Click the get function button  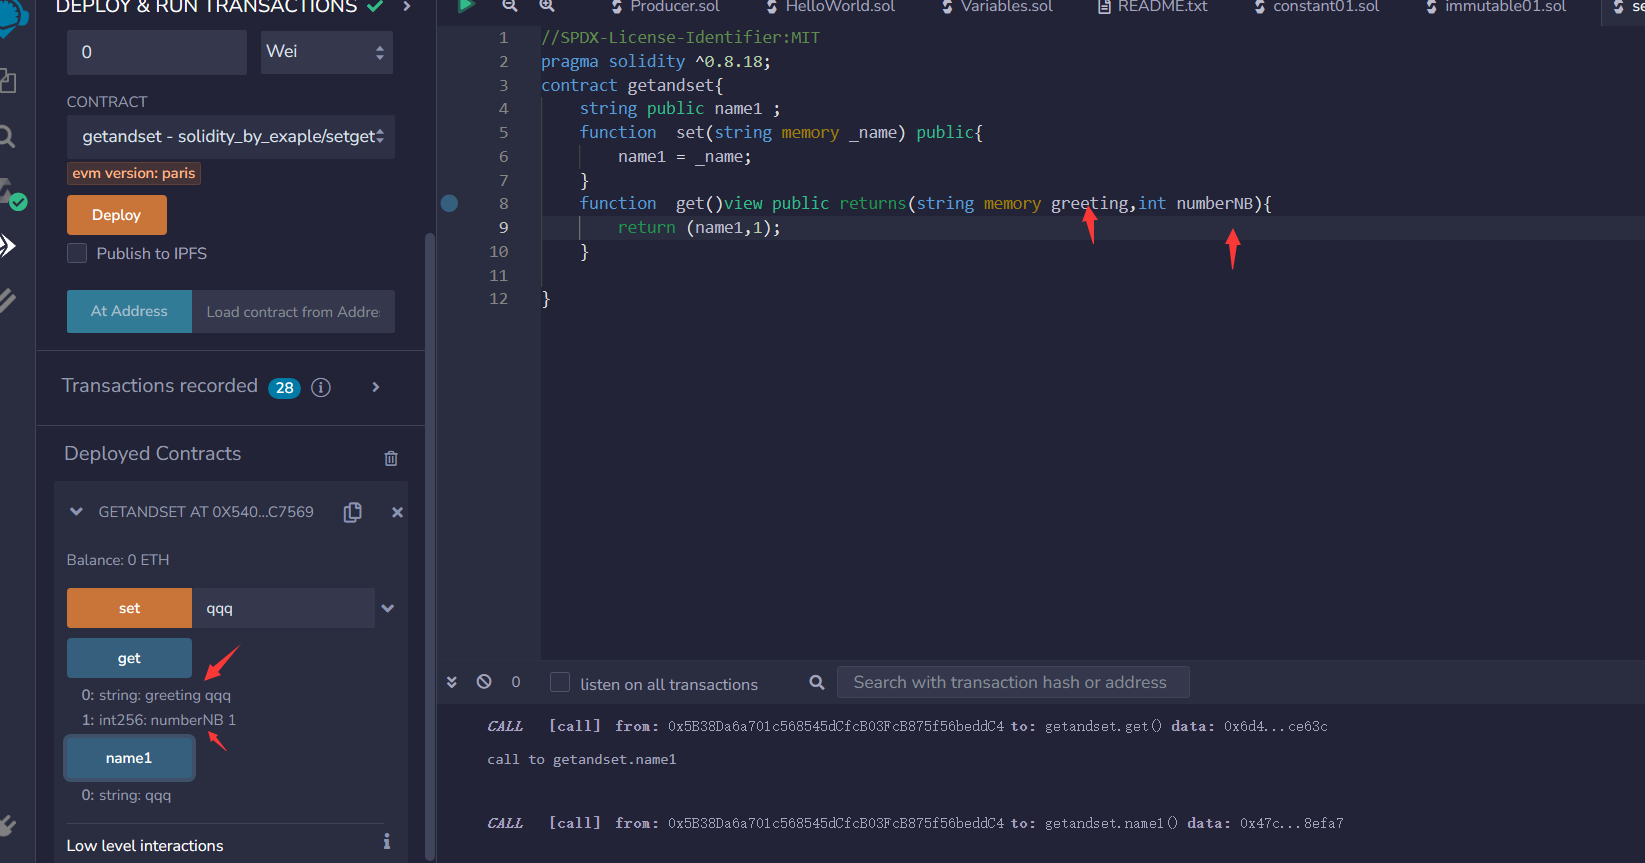[x=129, y=658]
